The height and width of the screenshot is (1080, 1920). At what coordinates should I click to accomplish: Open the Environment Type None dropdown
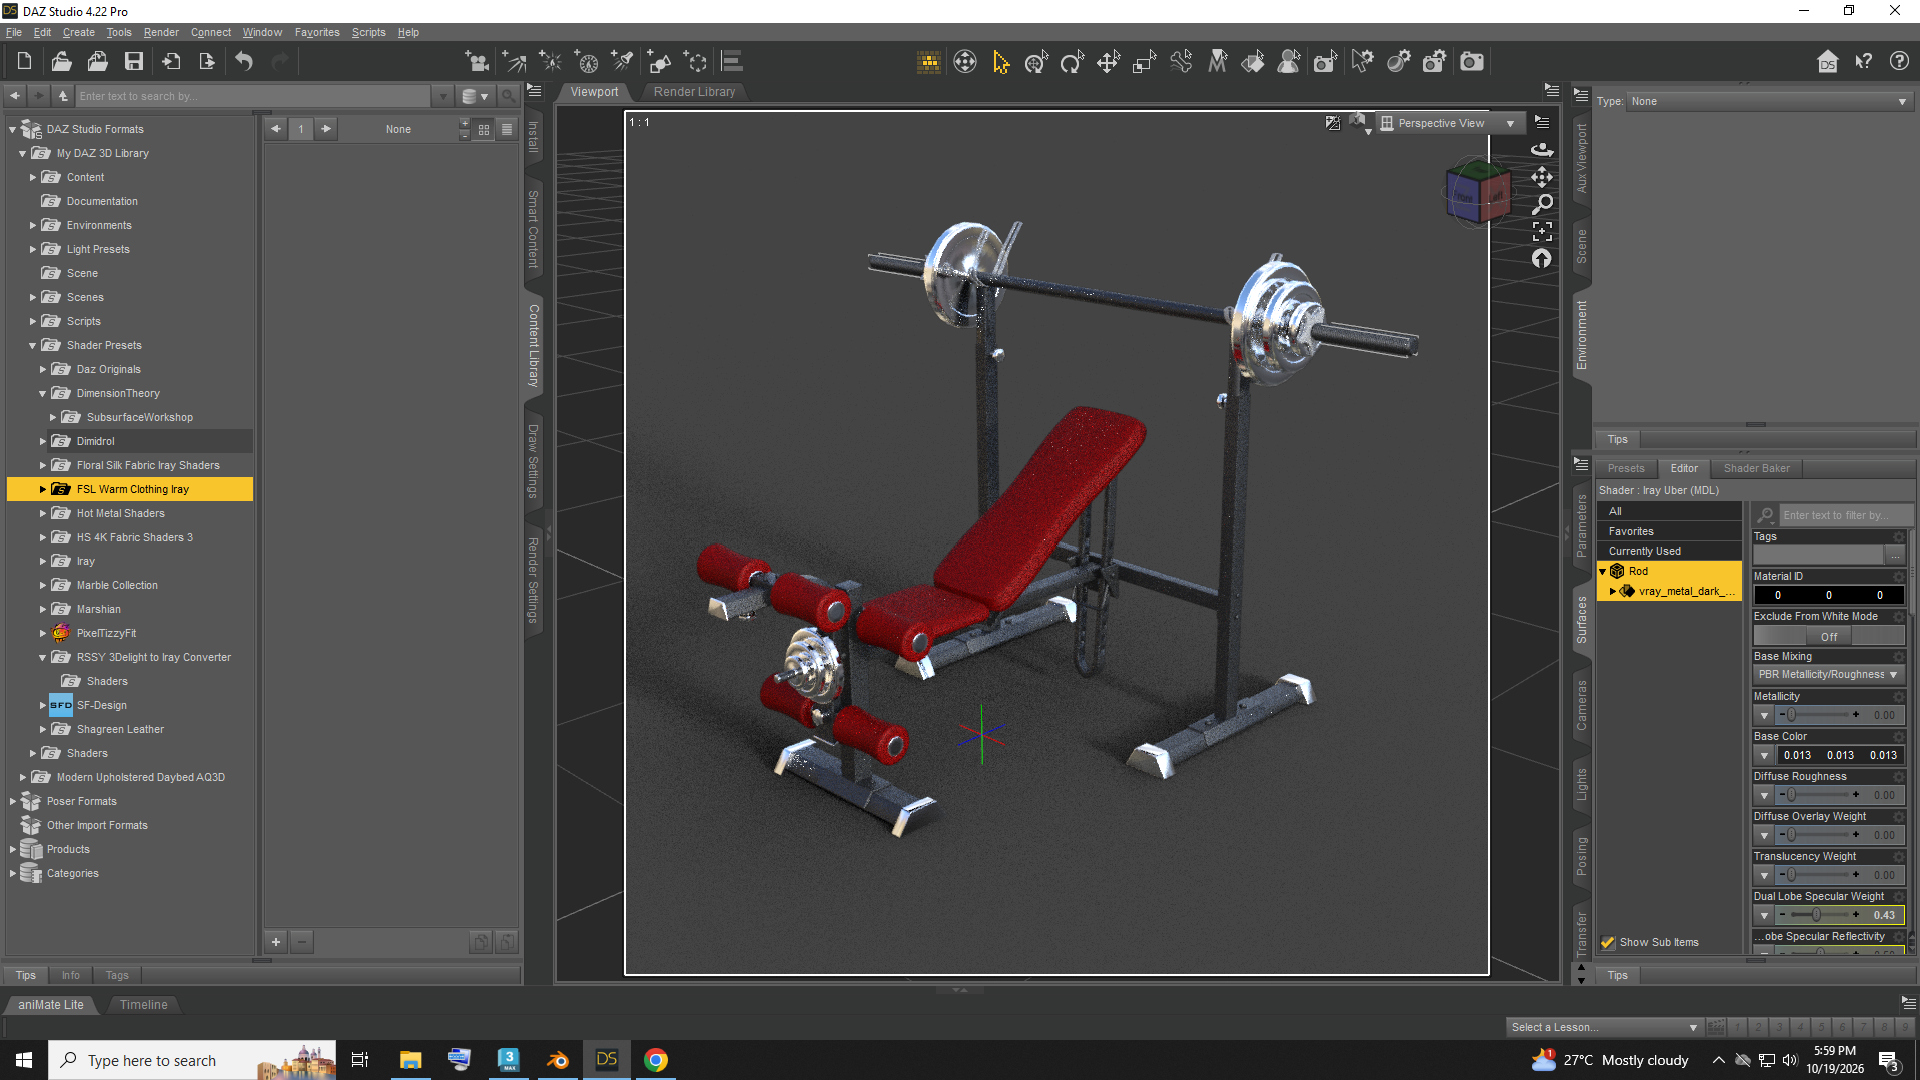[1769, 101]
